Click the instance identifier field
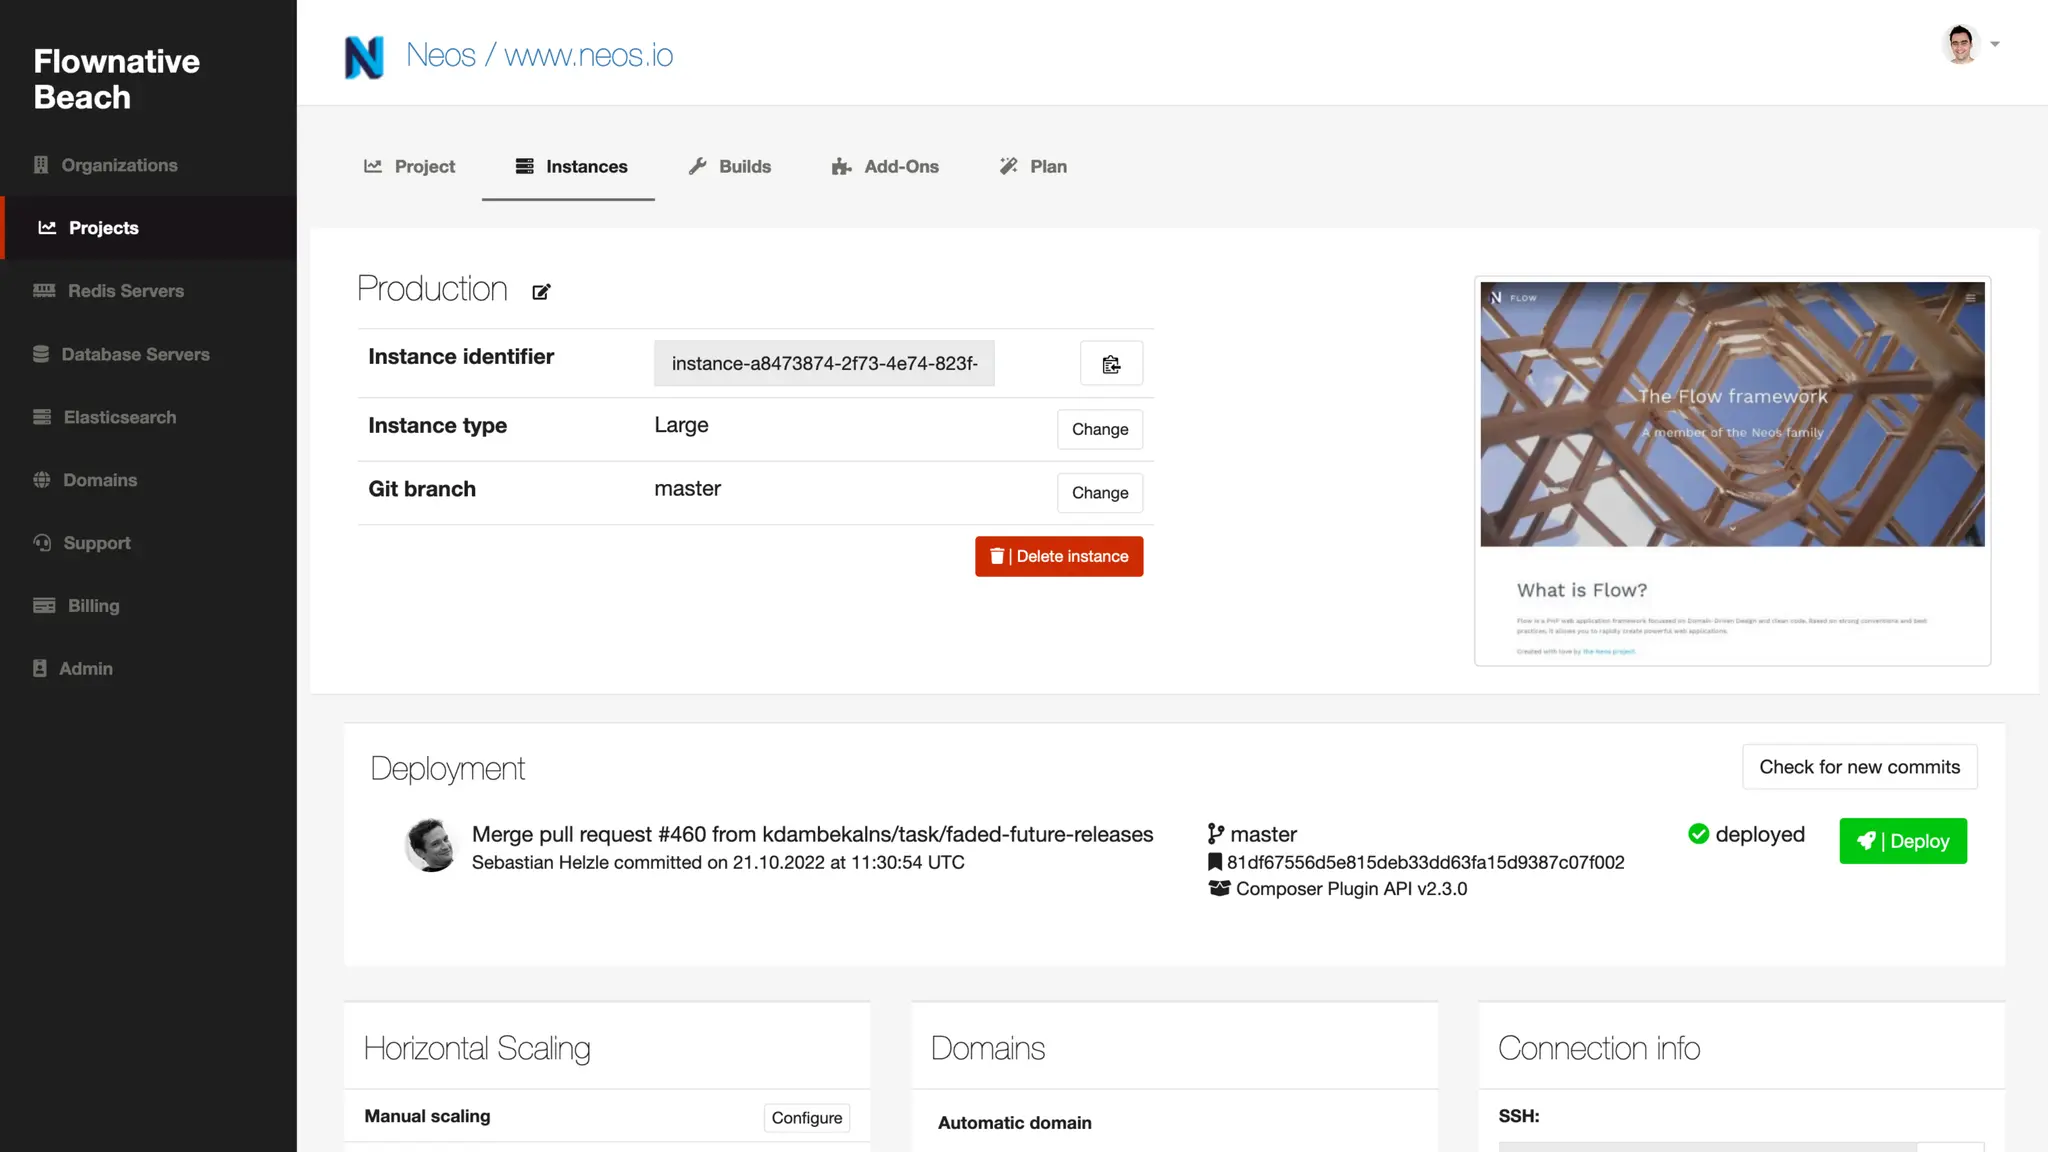The image size is (2048, 1152). pos(824,364)
